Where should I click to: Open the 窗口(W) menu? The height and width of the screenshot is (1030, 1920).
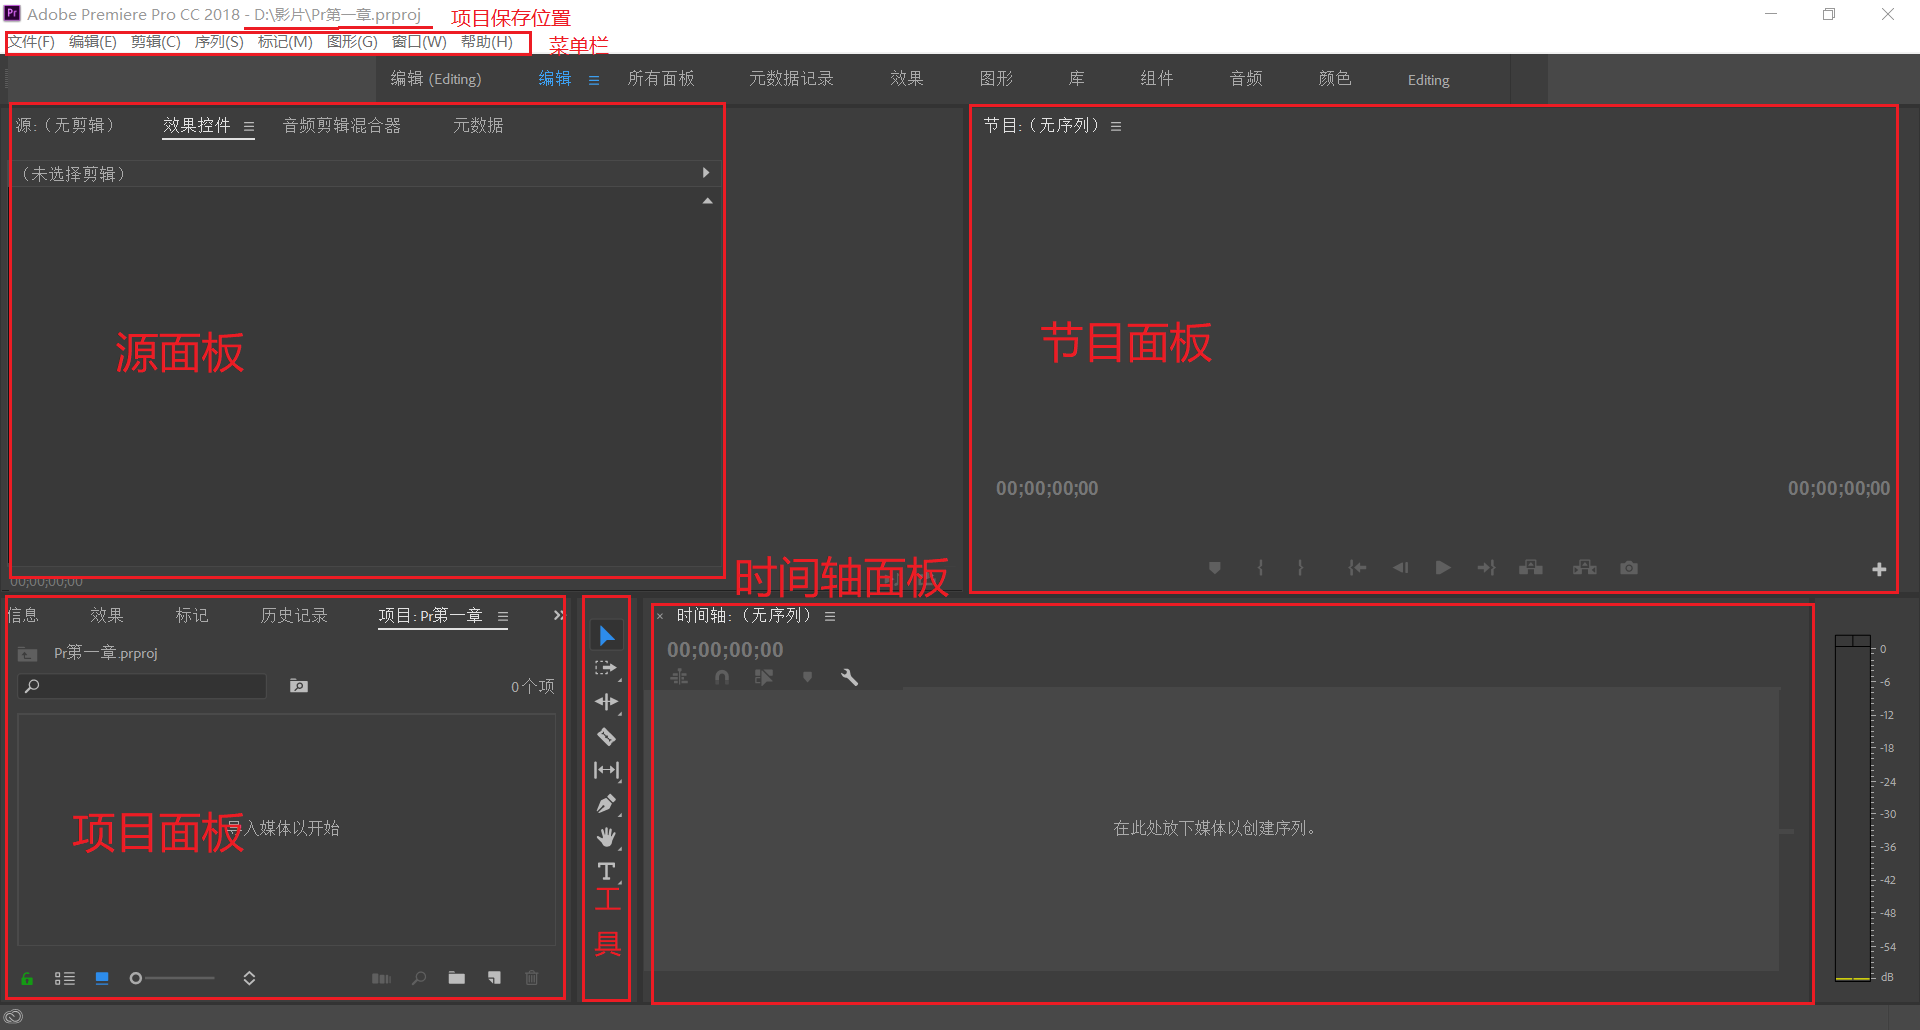(x=419, y=42)
